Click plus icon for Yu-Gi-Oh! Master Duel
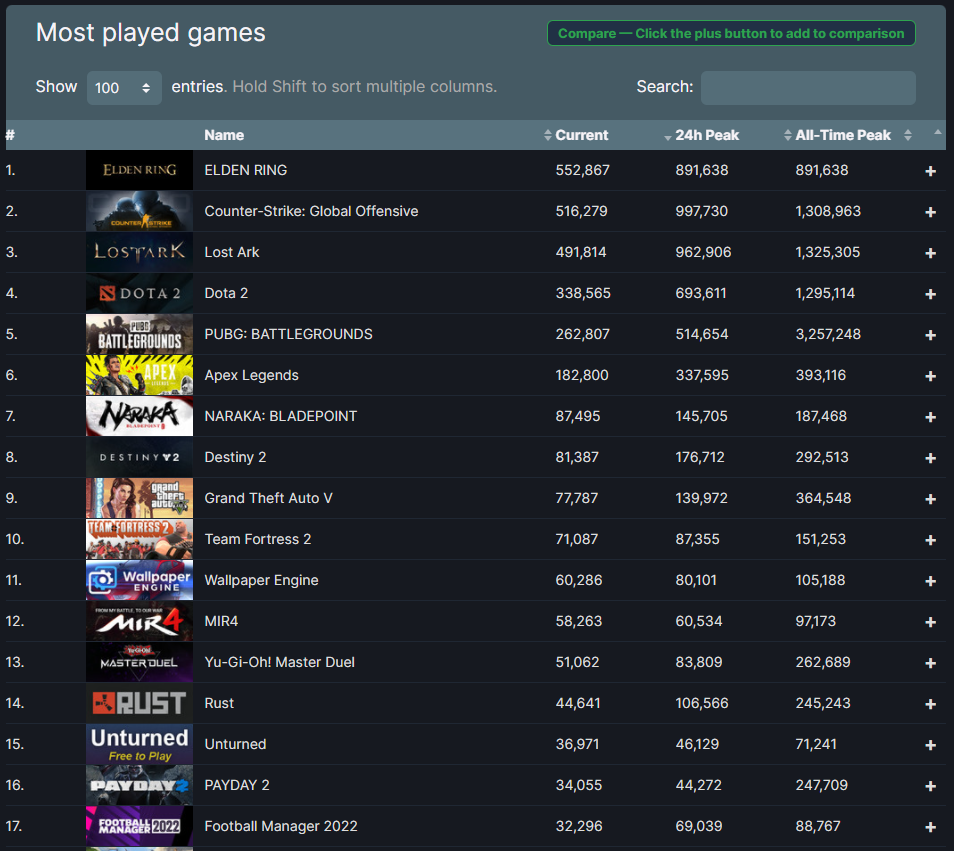 930,663
